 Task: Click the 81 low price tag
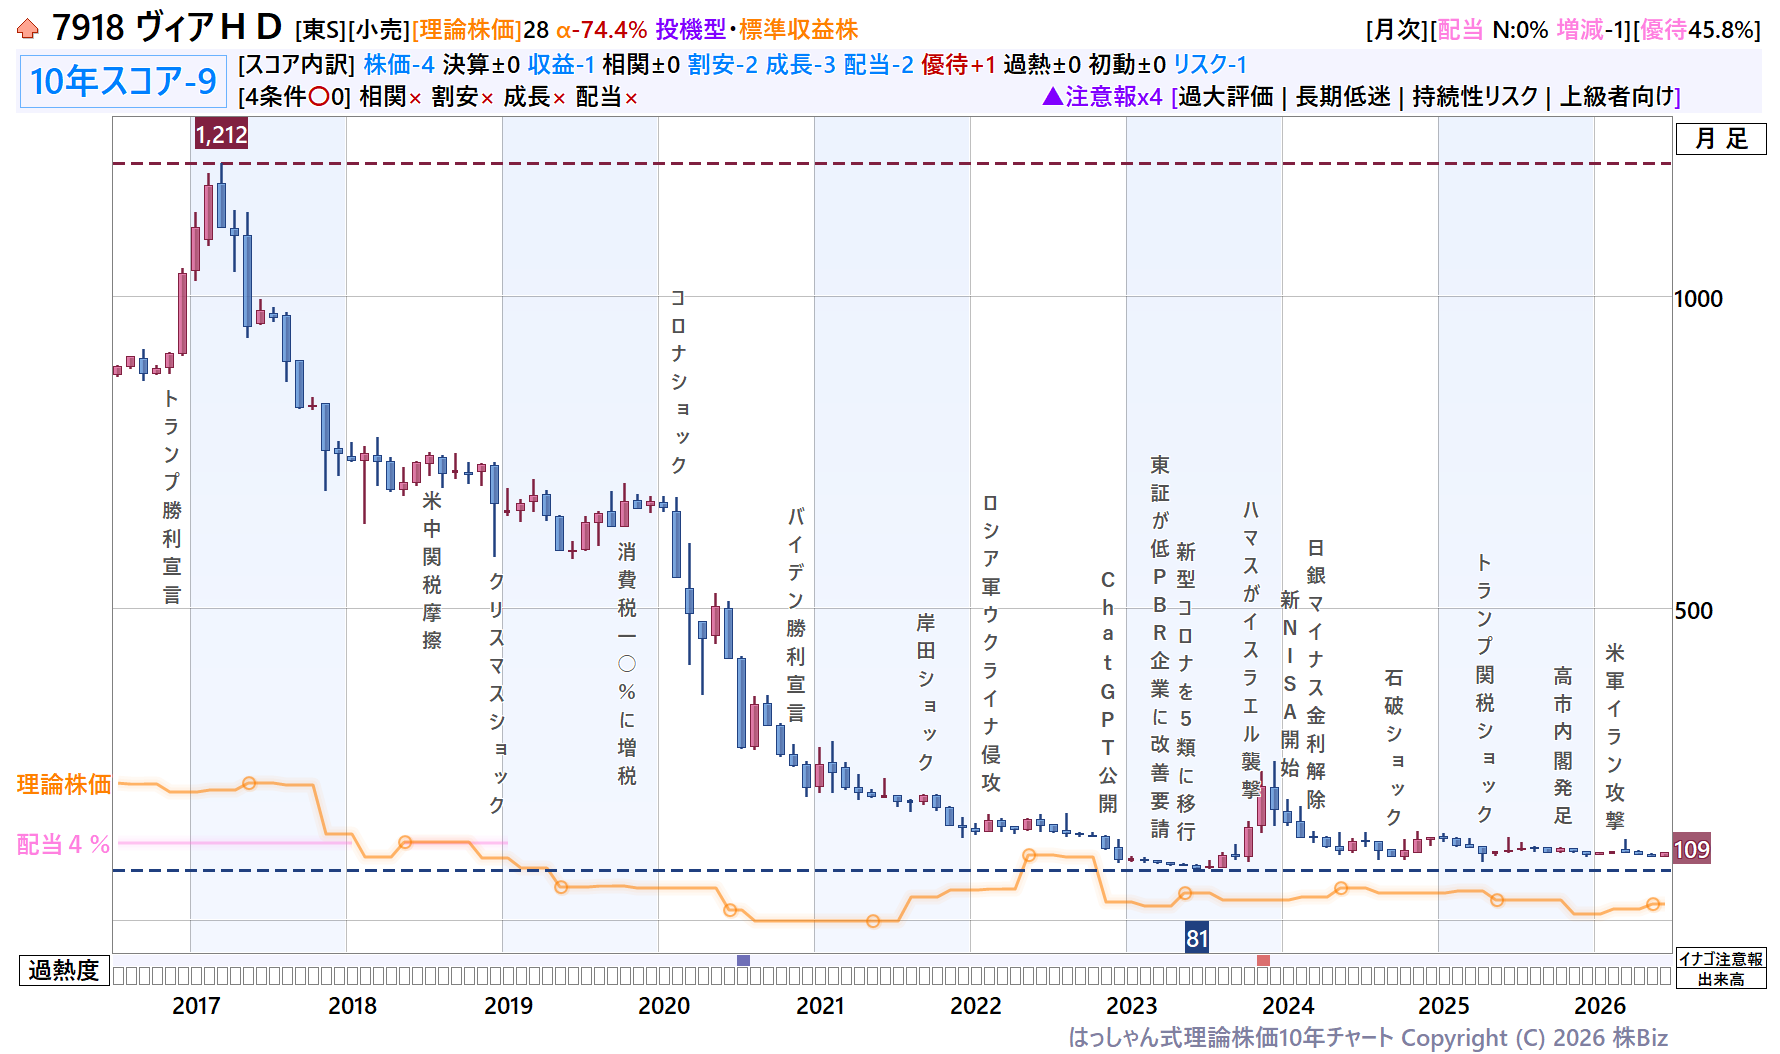(x=1197, y=938)
